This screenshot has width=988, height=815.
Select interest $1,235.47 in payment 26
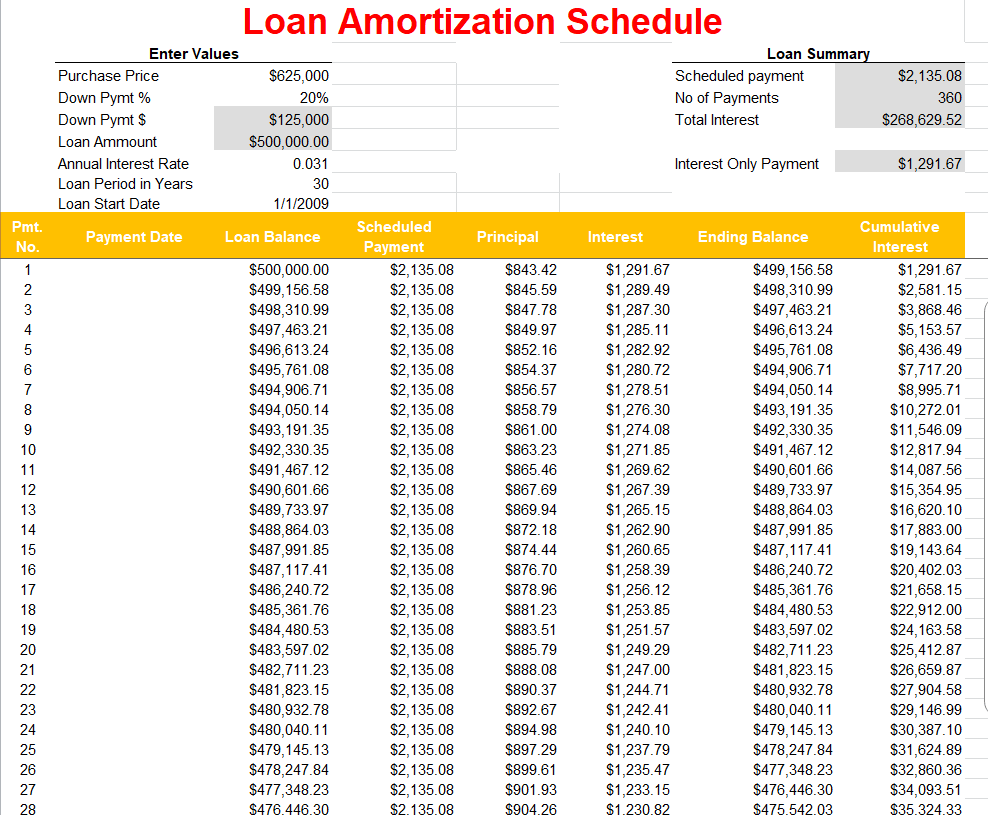638,770
